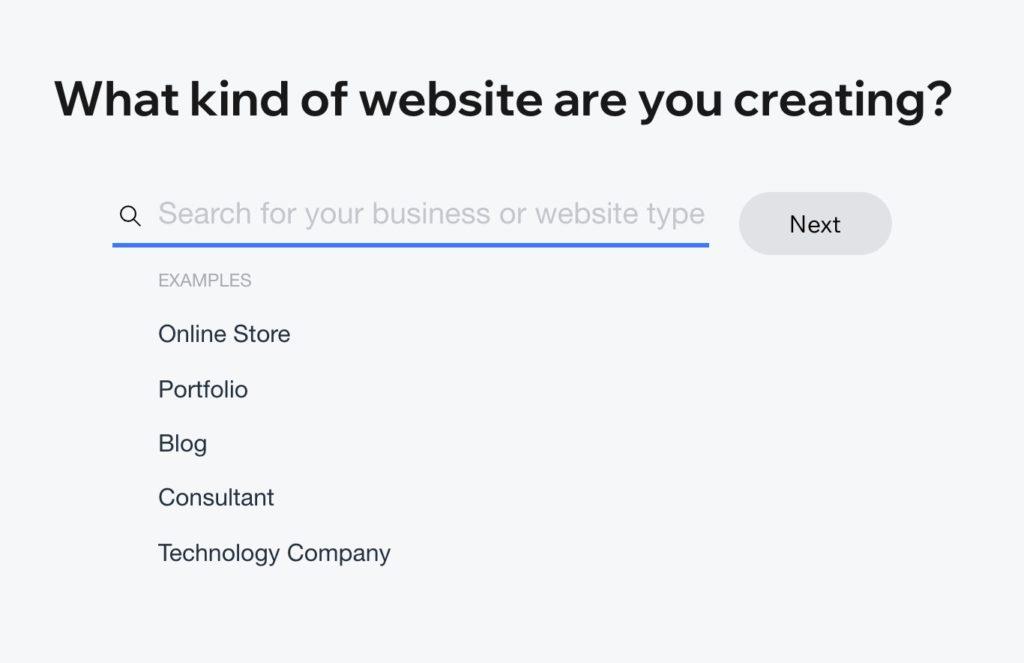Click the word "Online" in the examples list
The image size is (1024, 663).
pyautogui.click(x=191, y=334)
